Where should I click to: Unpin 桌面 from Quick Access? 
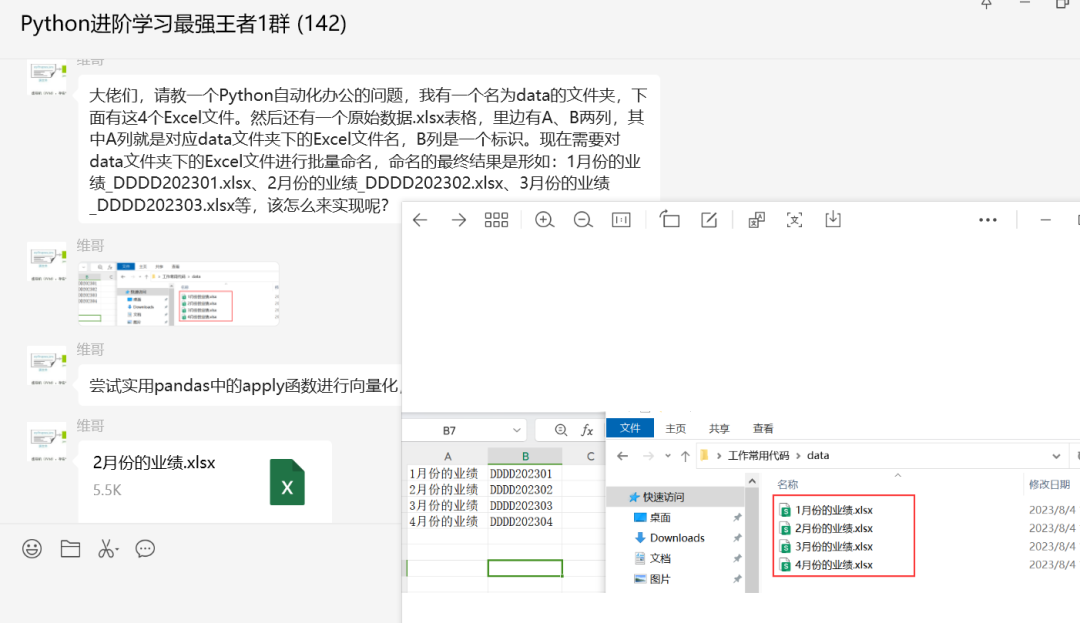736,517
